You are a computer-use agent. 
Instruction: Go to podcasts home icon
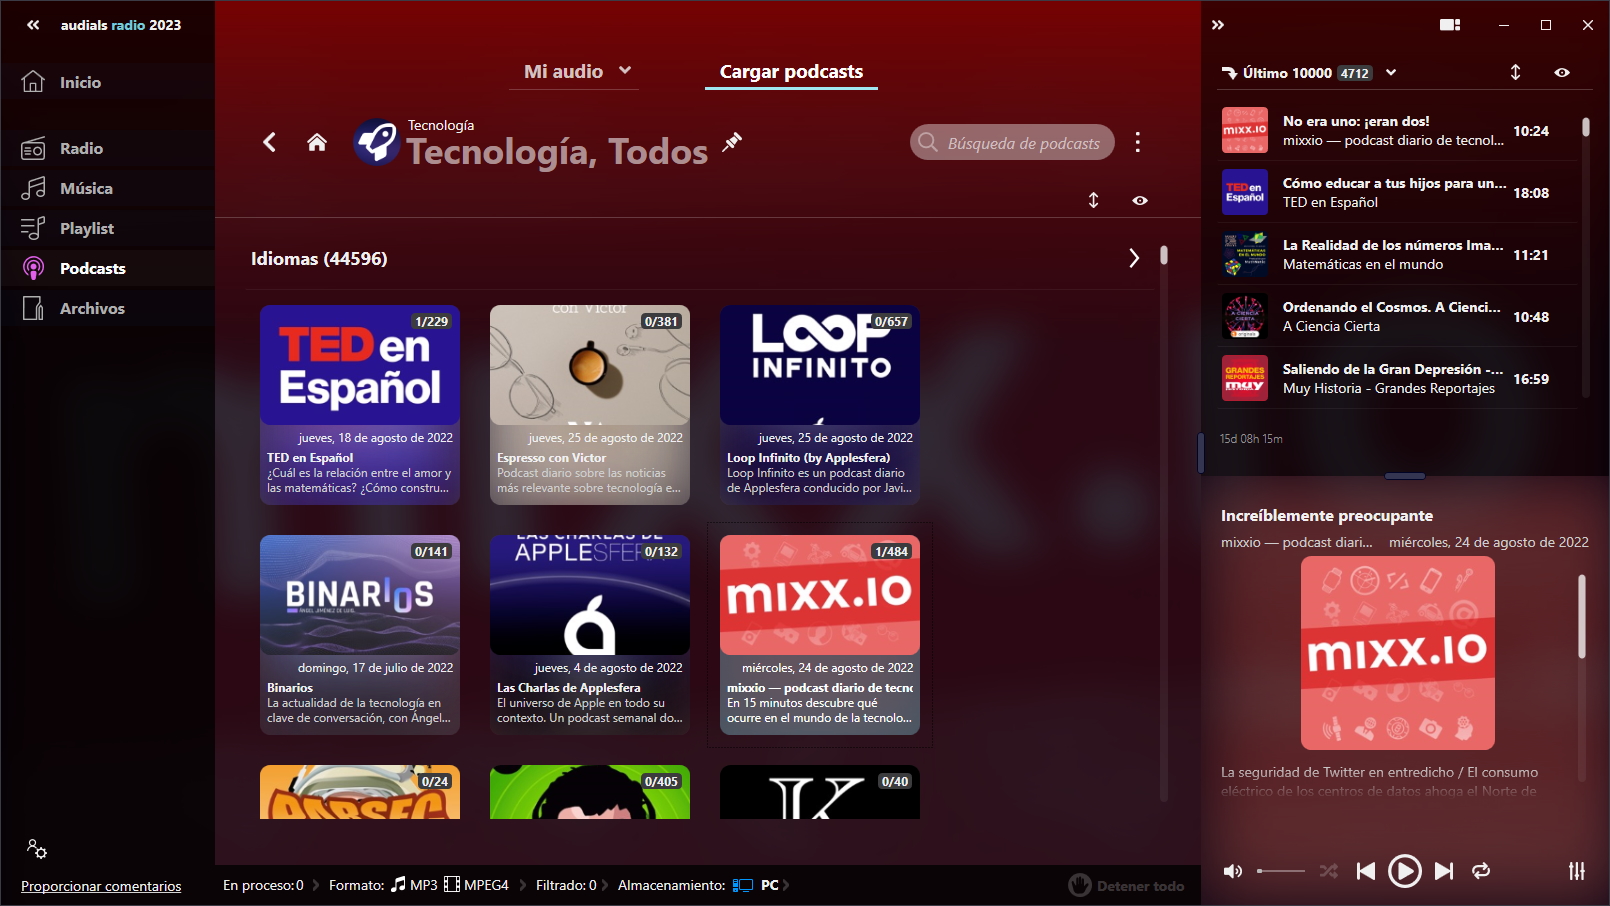tap(317, 142)
